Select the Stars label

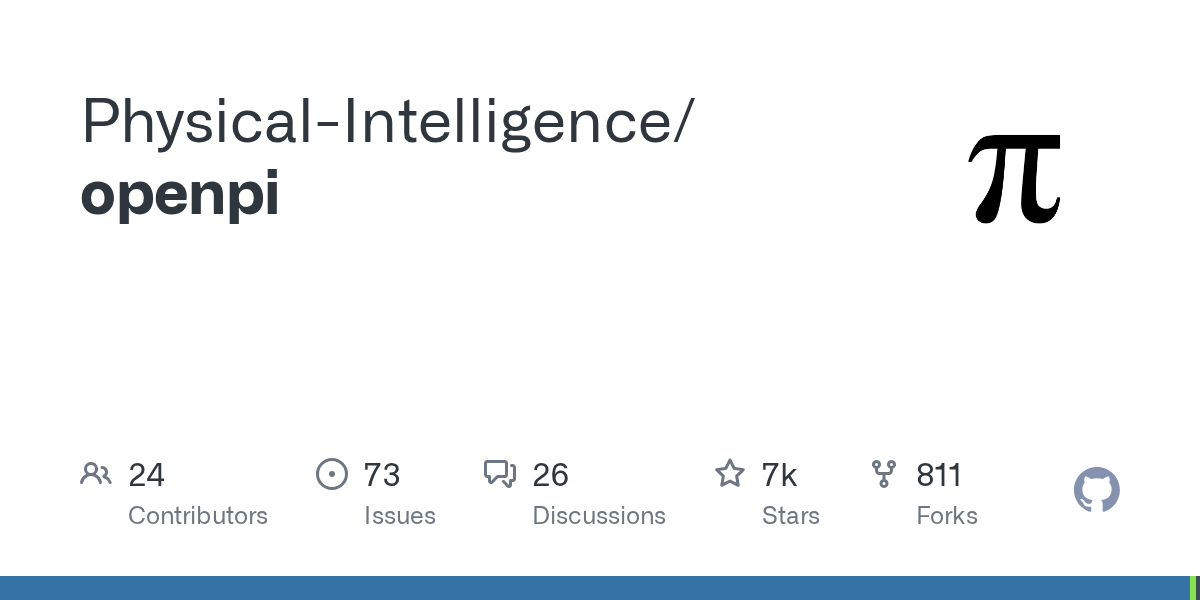click(x=791, y=516)
